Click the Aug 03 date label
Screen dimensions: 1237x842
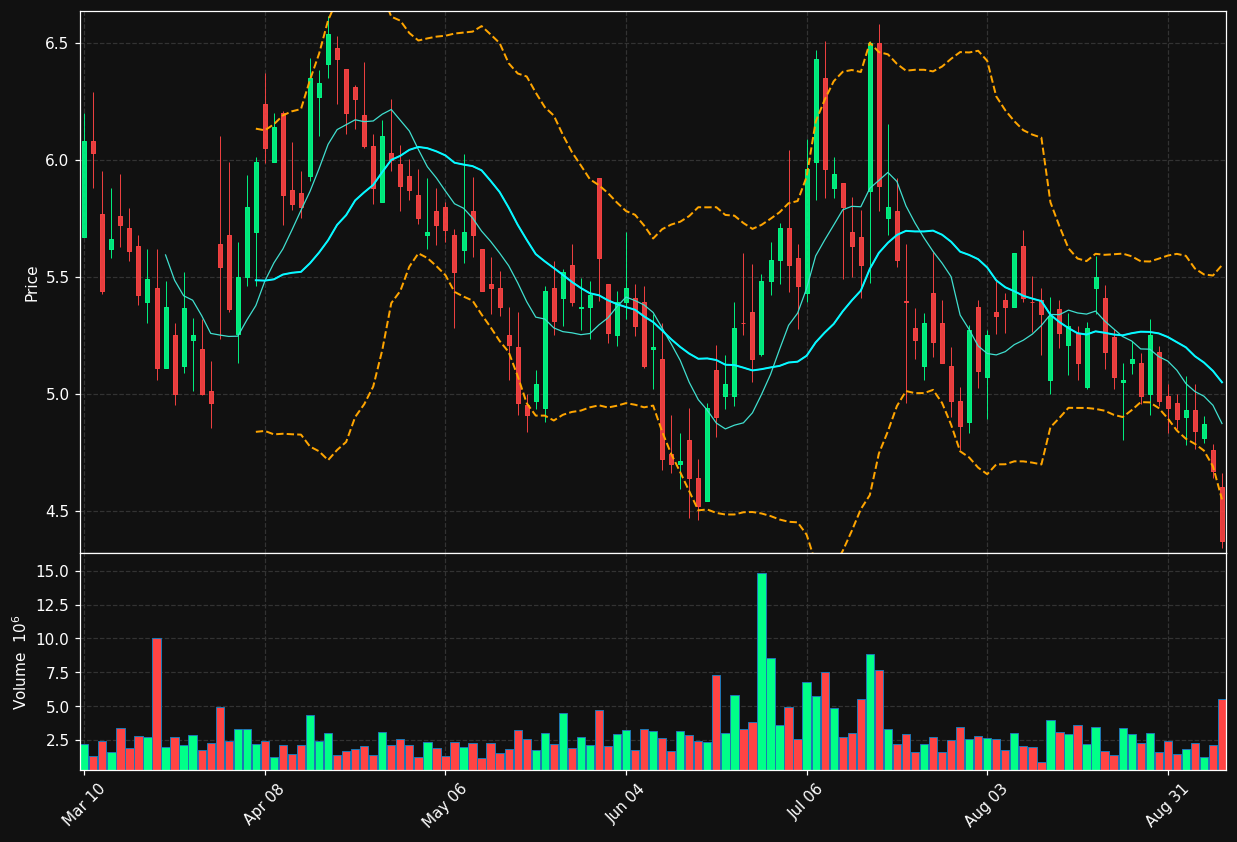tap(986, 805)
